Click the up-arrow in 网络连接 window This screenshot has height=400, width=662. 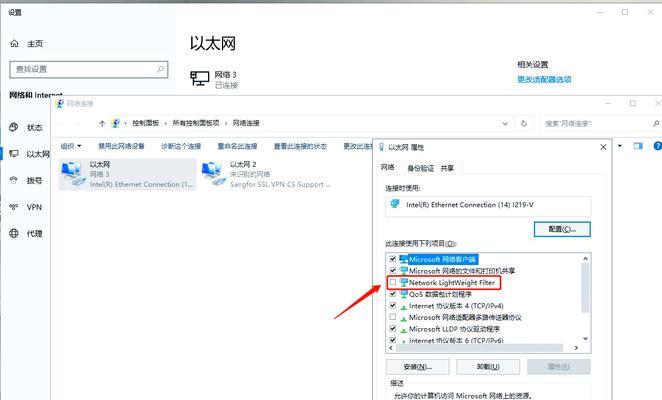[102, 123]
